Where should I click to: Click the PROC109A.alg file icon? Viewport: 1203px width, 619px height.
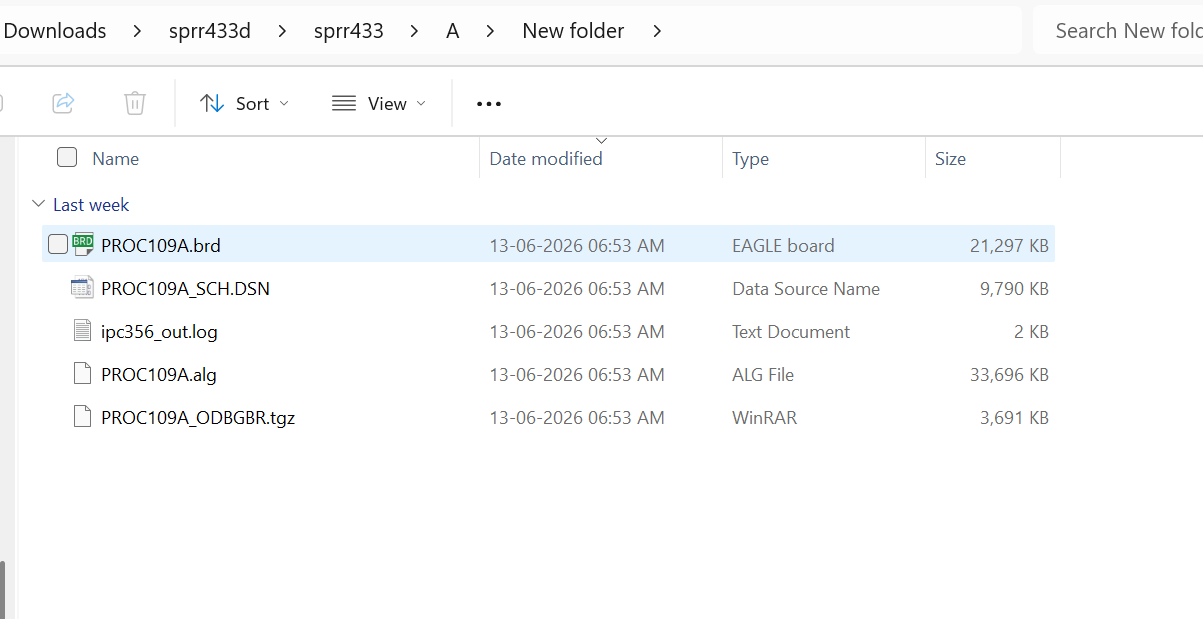[x=82, y=374]
